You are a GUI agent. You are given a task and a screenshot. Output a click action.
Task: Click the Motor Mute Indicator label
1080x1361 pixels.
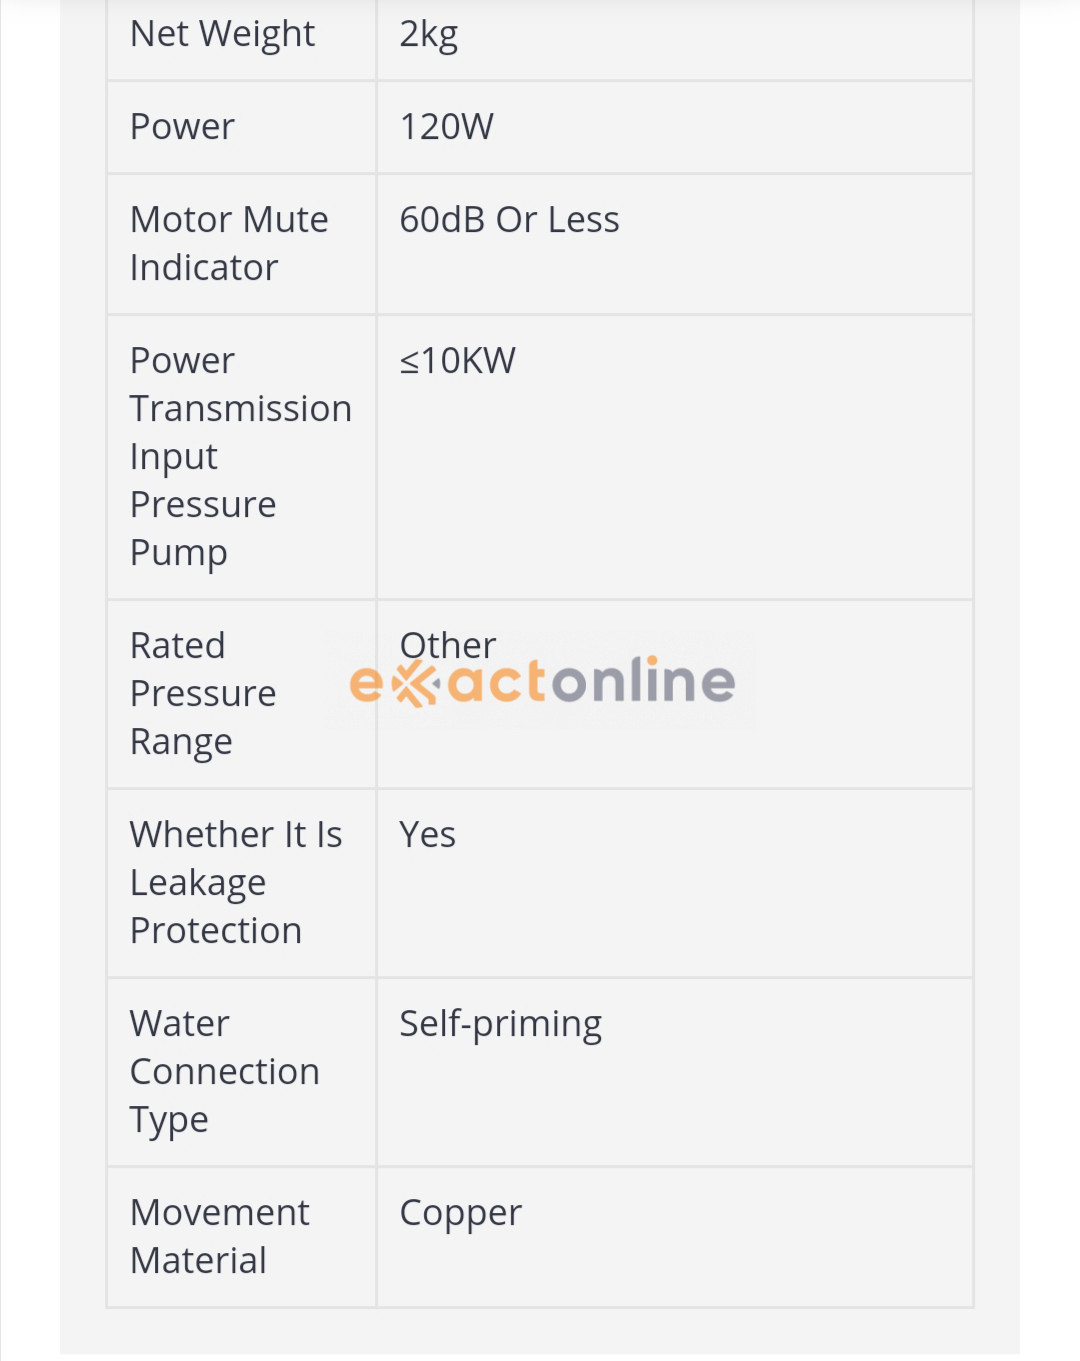(x=229, y=244)
